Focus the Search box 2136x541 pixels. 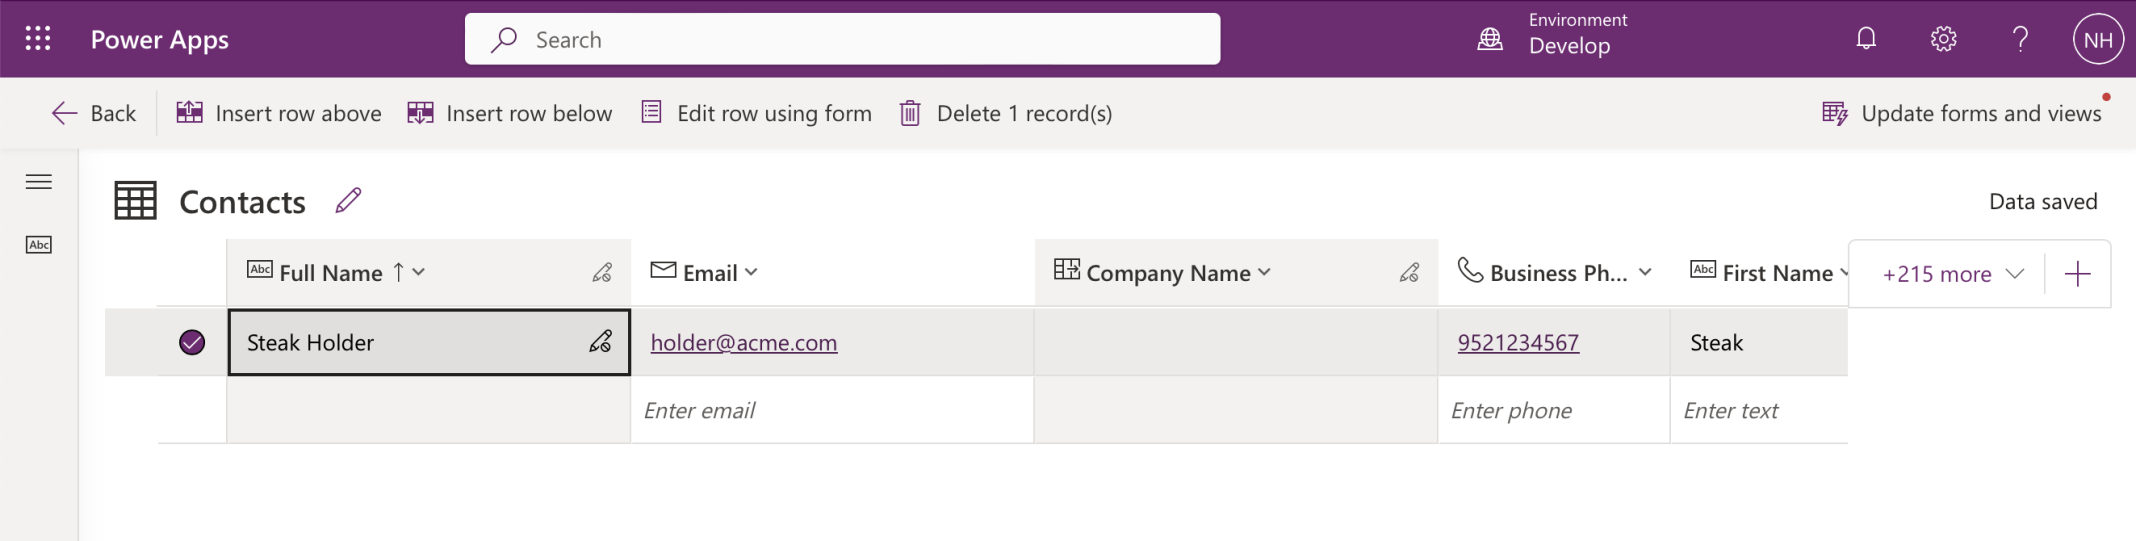tap(842, 40)
